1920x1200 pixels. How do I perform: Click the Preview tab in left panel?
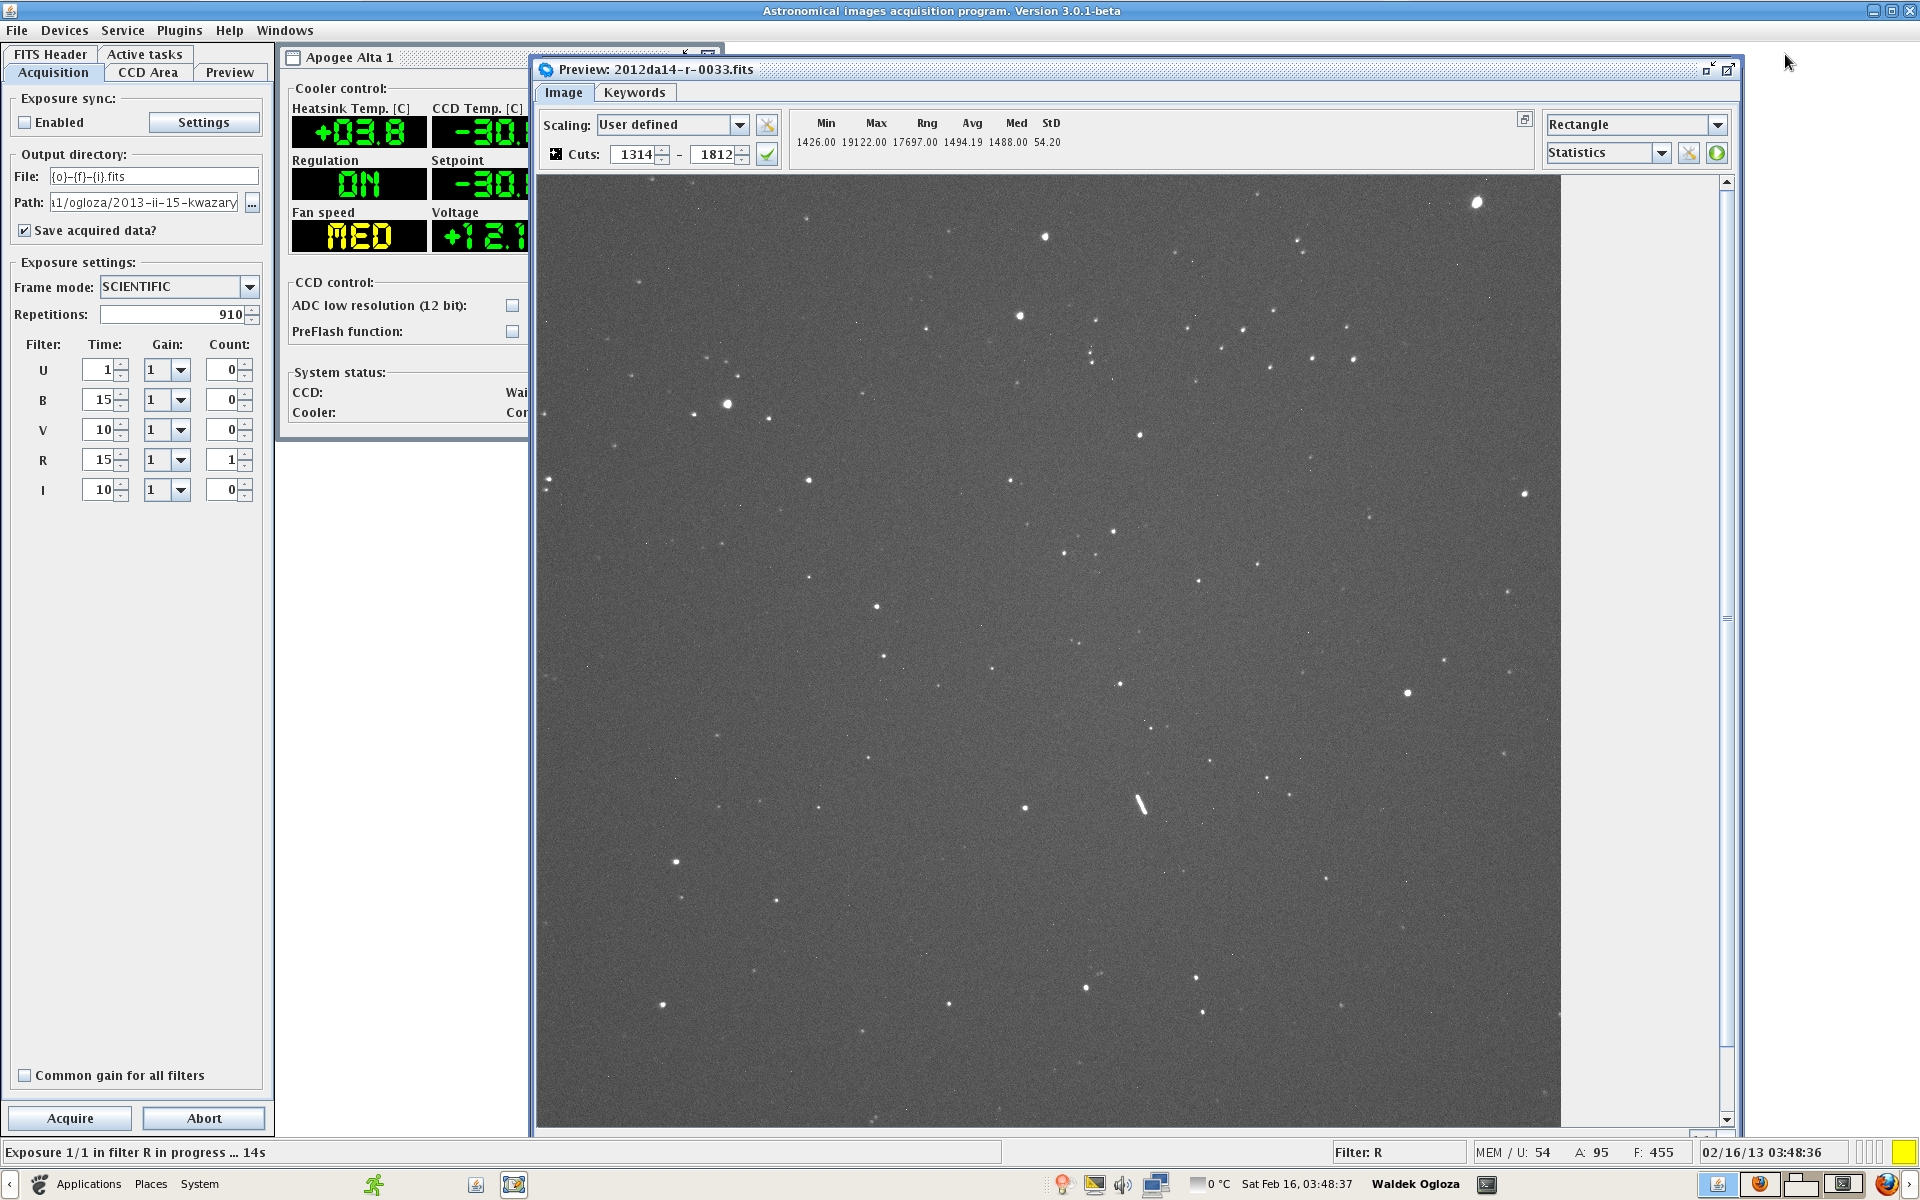[x=230, y=73]
